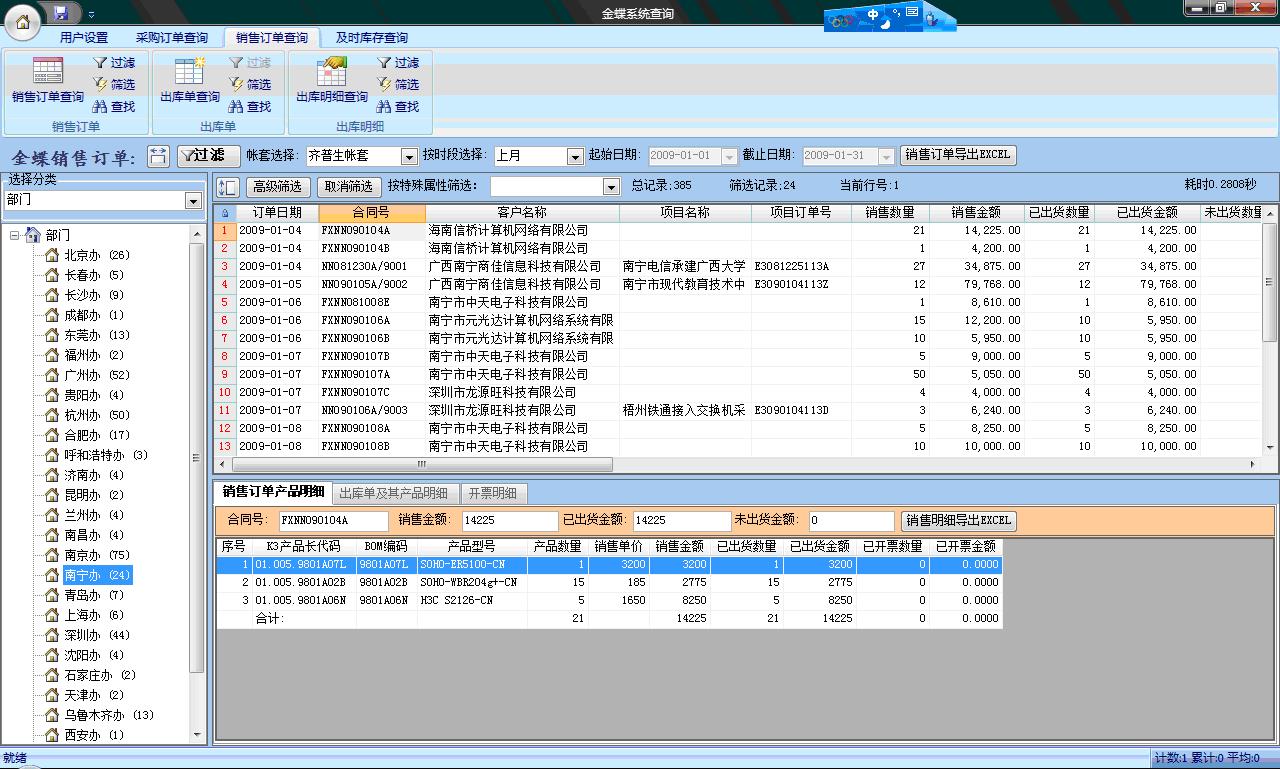Click the layout toggle icon left of 高级筛选
Viewport: 1280px width, 769px height.
click(227, 187)
